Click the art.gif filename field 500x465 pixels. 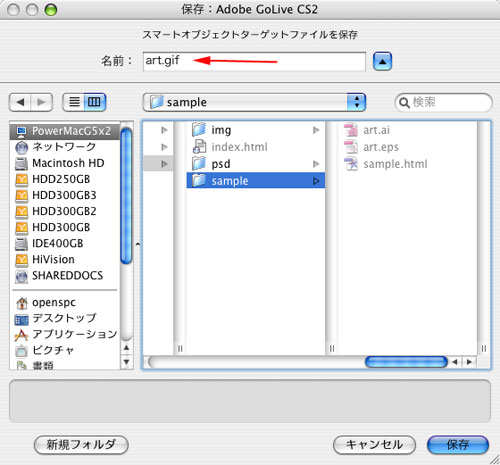pos(254,61)
